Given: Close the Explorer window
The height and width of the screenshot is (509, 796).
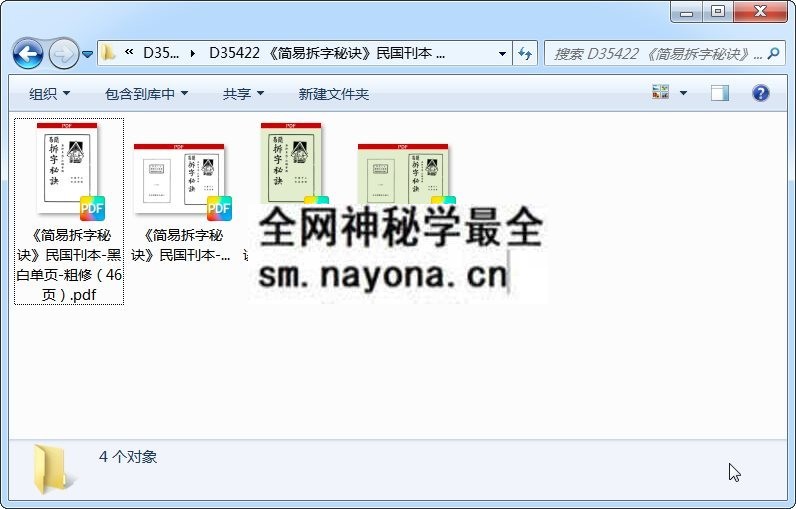Looking at the screenshot, I should pos(760,11).
